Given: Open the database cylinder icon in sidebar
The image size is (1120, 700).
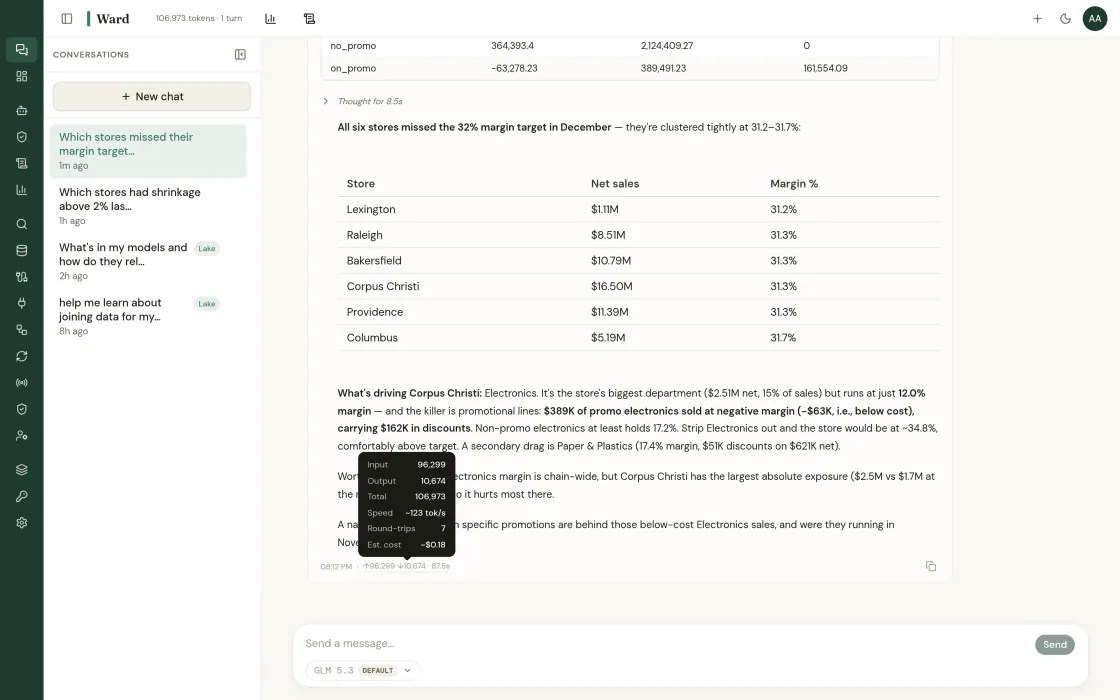Looking at the screenshot, I should tap(21, 250).
